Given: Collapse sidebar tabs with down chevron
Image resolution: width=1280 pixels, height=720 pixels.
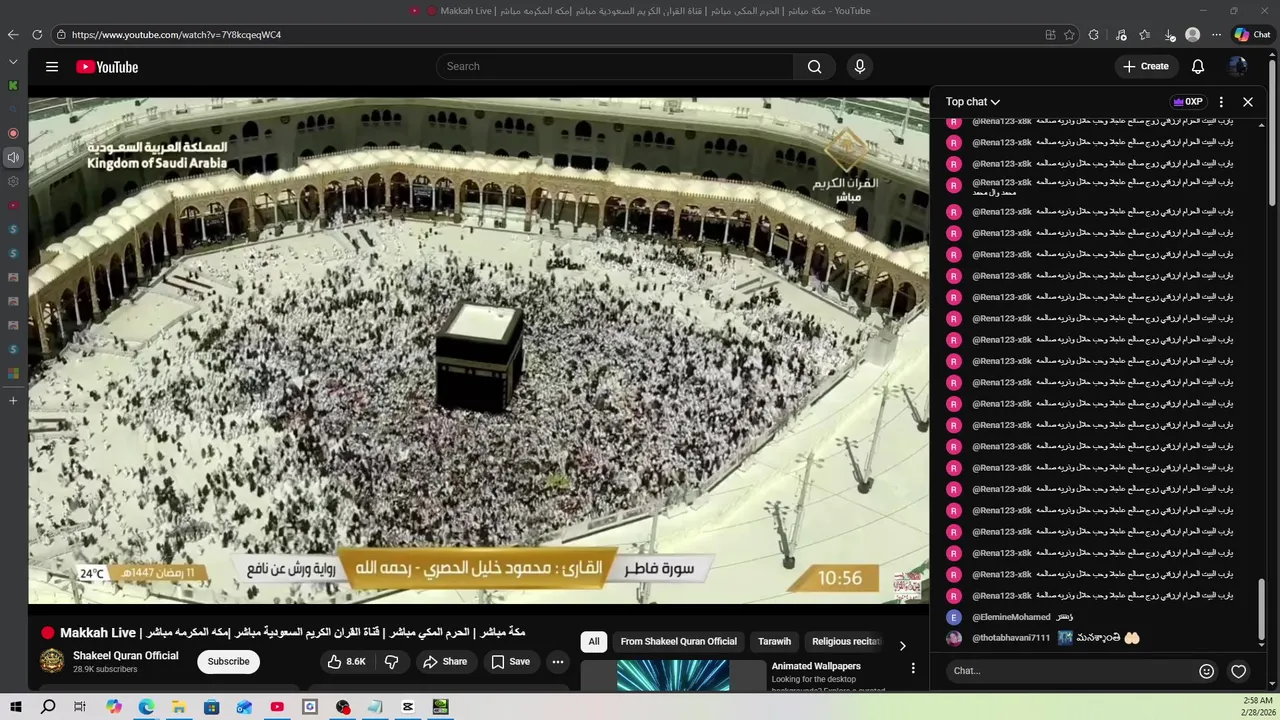Looking at the screenshot, I should [x=13, y=61].
